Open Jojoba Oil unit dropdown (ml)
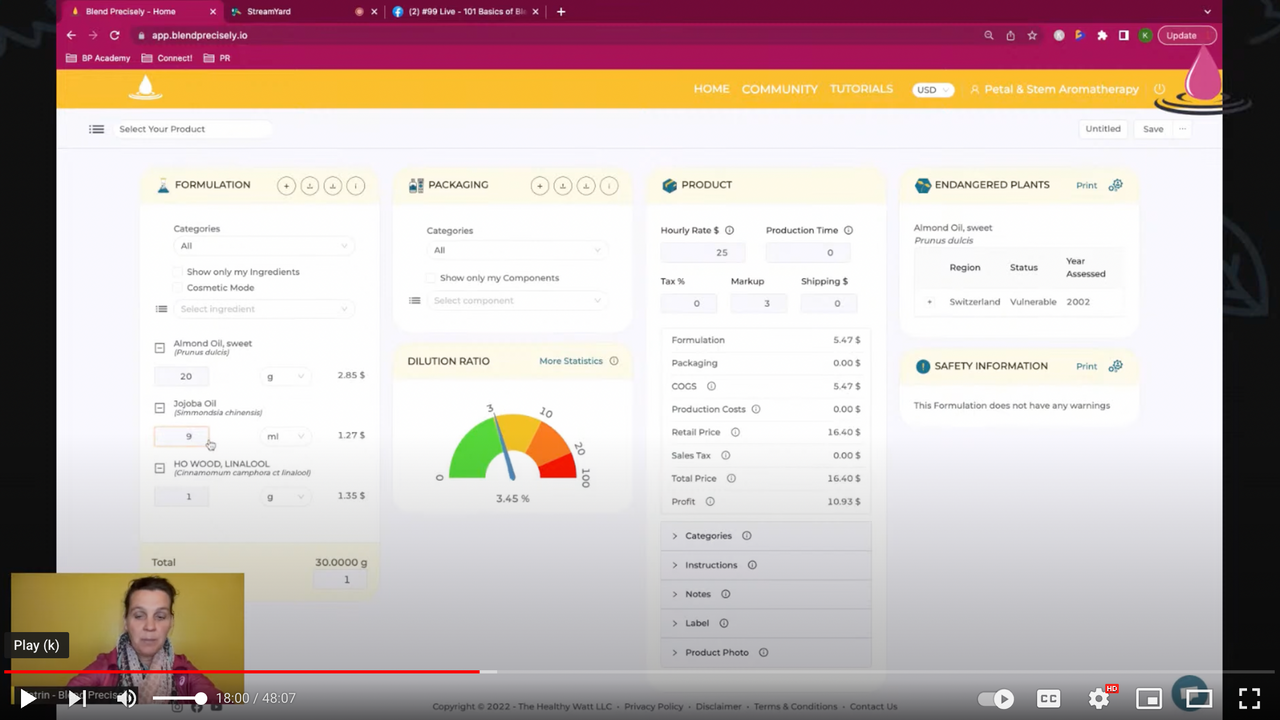Image resolution: width=1280 pixels, height=720 pixels. point(285,436)
